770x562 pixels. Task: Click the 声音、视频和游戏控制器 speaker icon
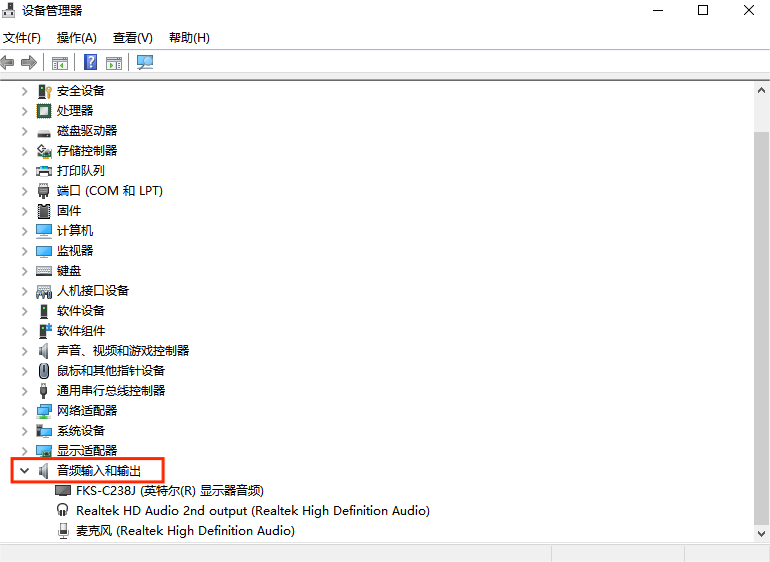[x=44, y=351]
